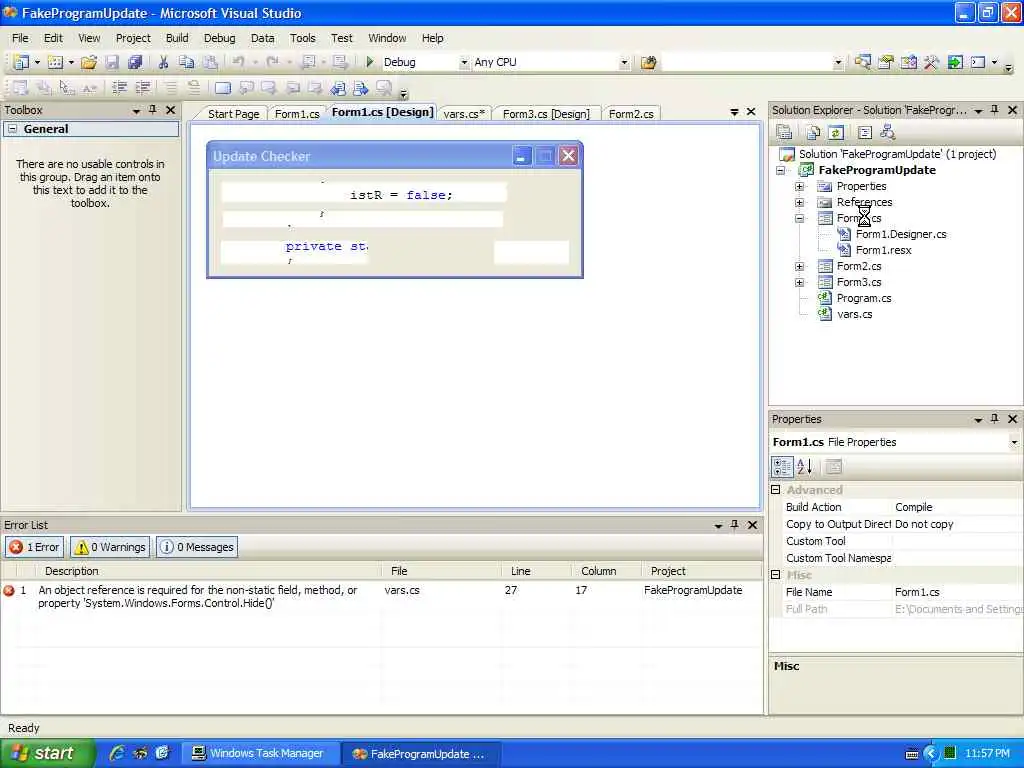Click View Code icon in Solution Explorer
Screen dimensions: 1024x768
(865, 133)
